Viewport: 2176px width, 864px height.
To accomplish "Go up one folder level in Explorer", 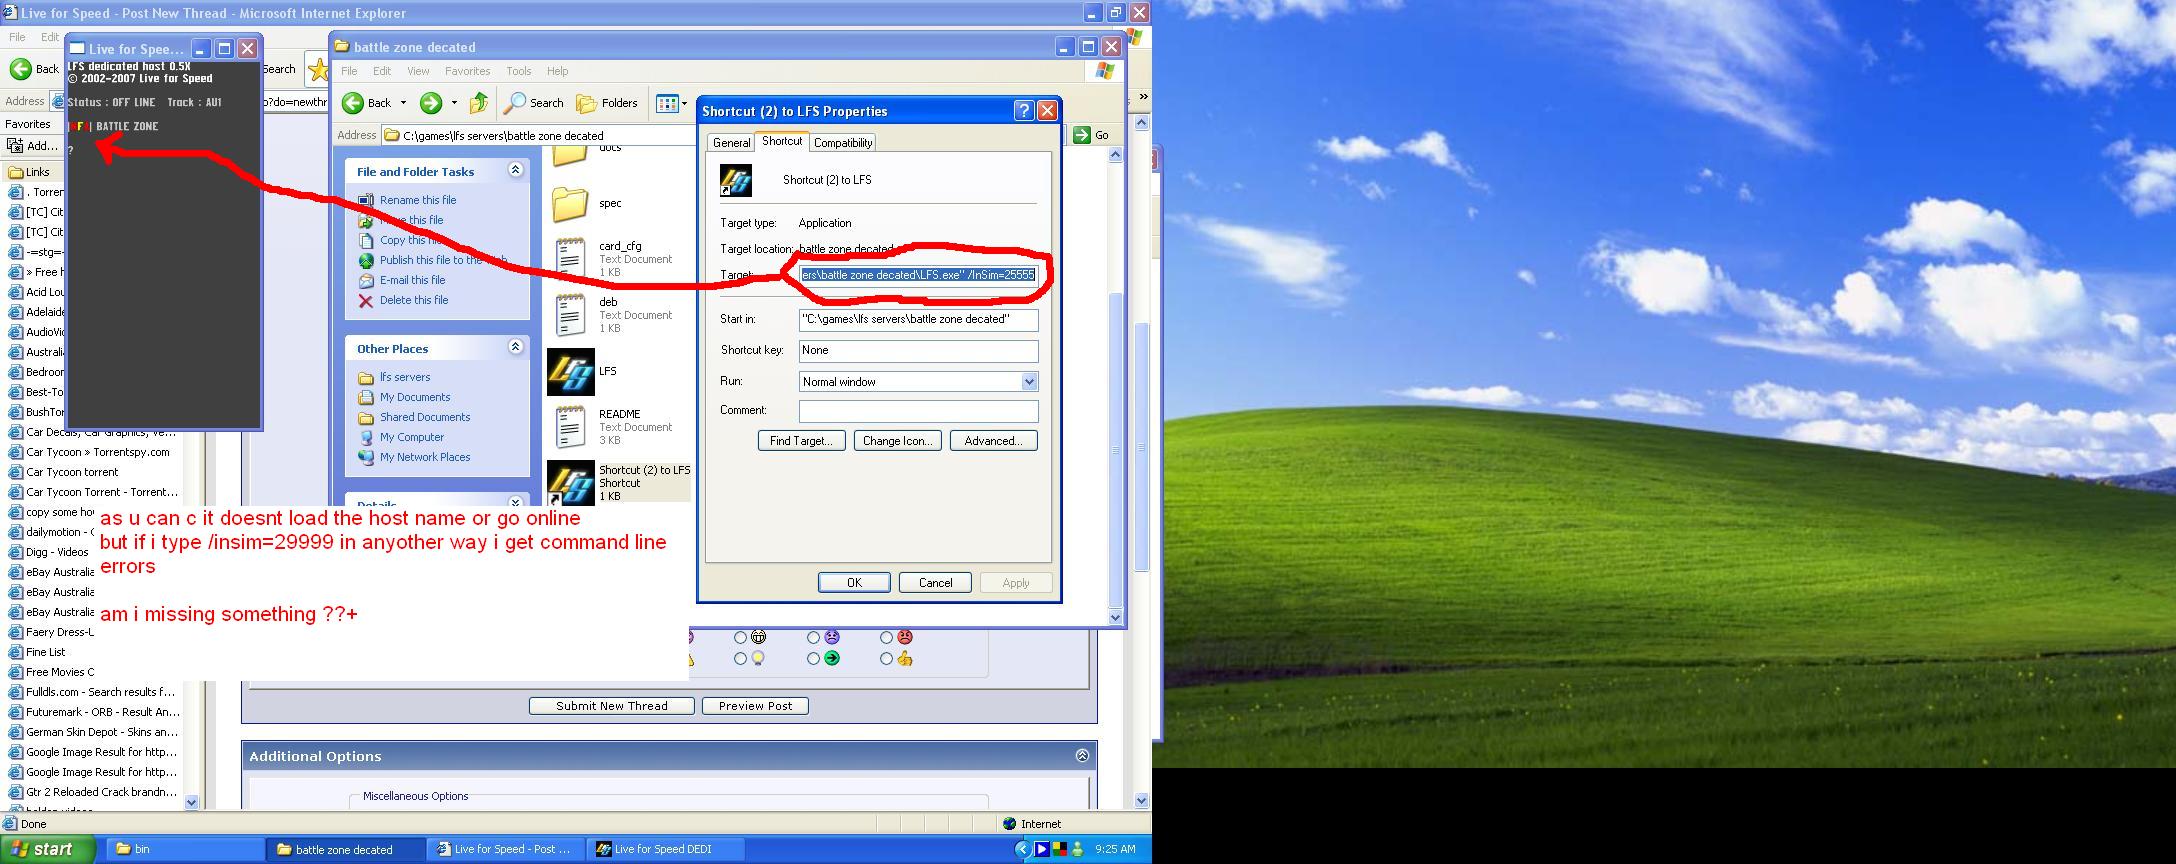I will click(479, 103).
